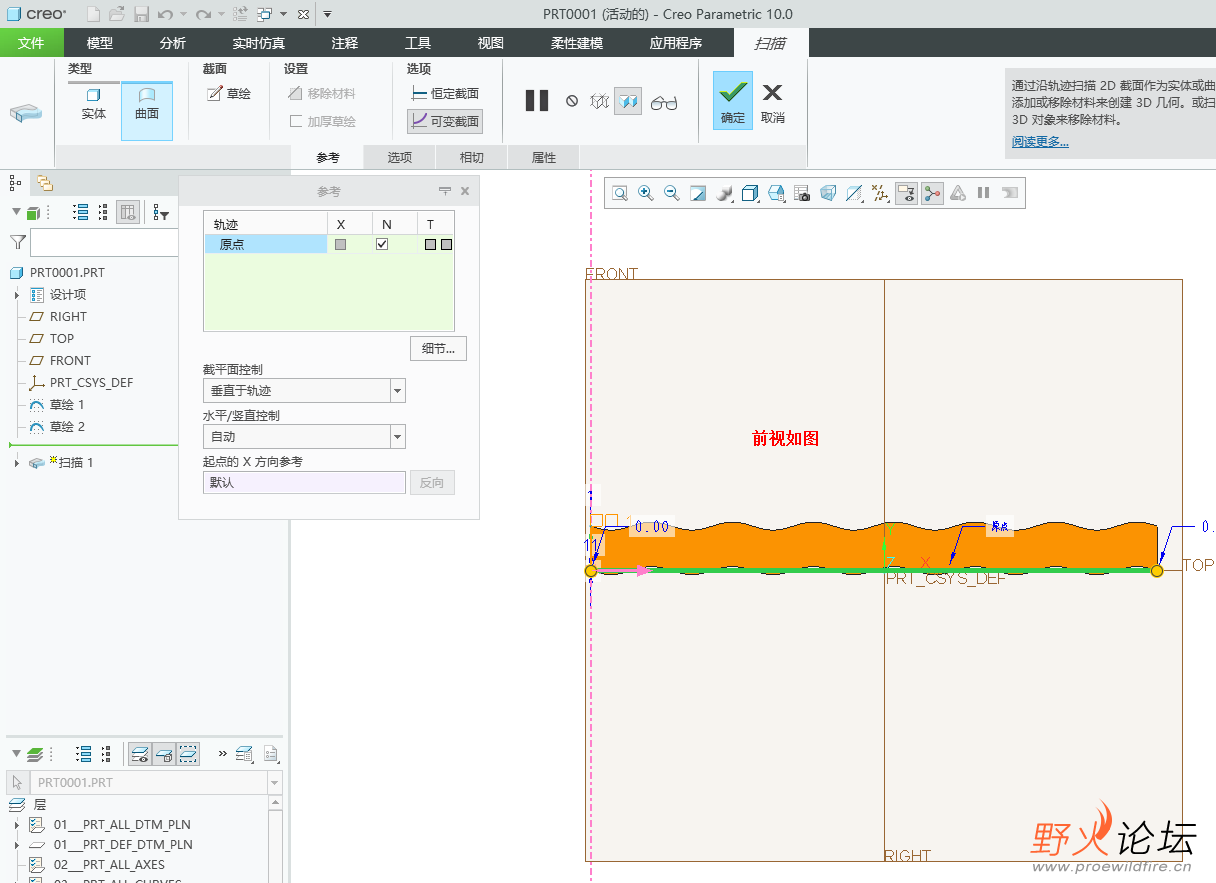1216x883 pixels.
Task: Switch to the 视图 ribbon tab
Action: pyautogui.click(x=491, y=43)
